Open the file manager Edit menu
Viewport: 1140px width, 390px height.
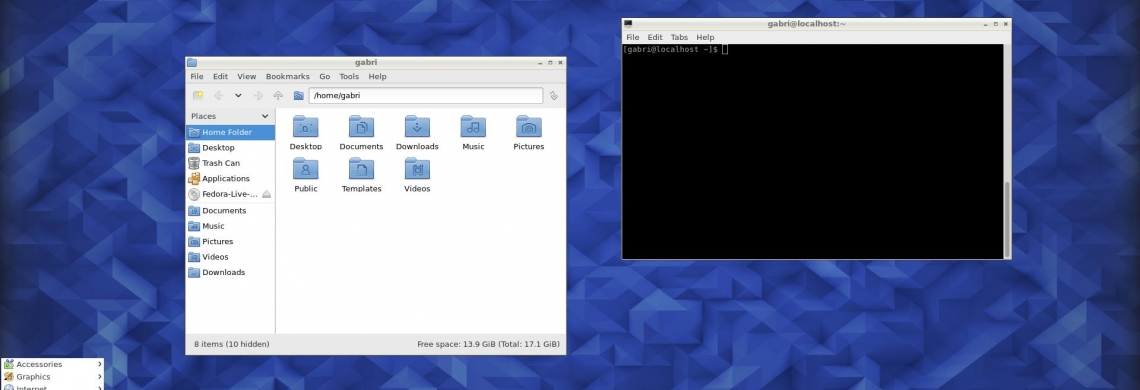(220, 76)
